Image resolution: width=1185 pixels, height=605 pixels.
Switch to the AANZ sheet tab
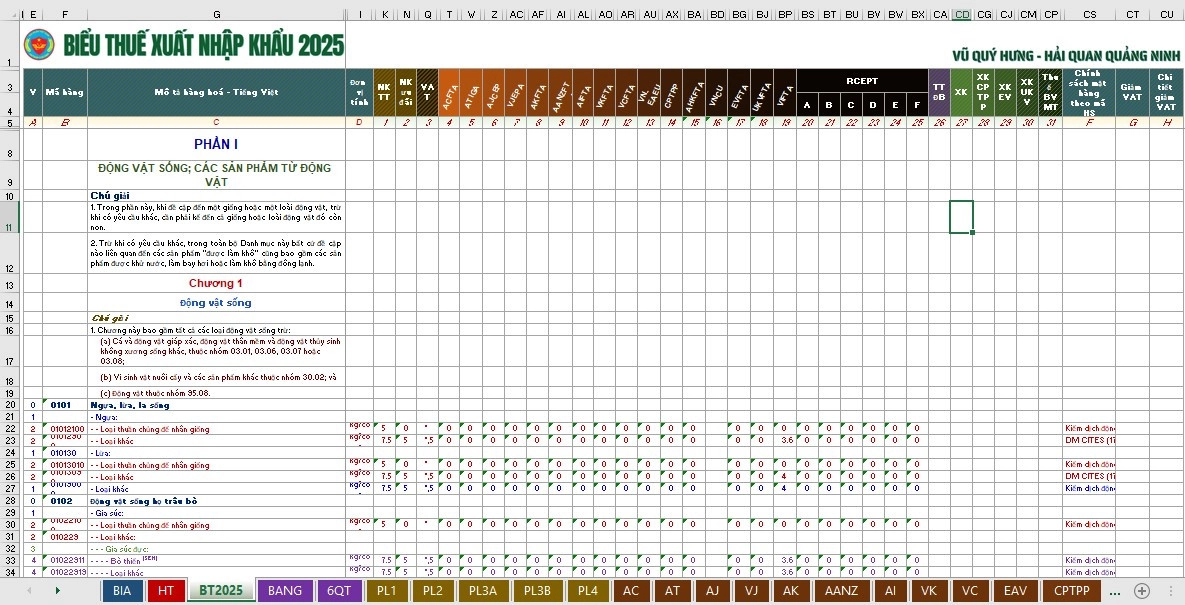coord(842,591)
